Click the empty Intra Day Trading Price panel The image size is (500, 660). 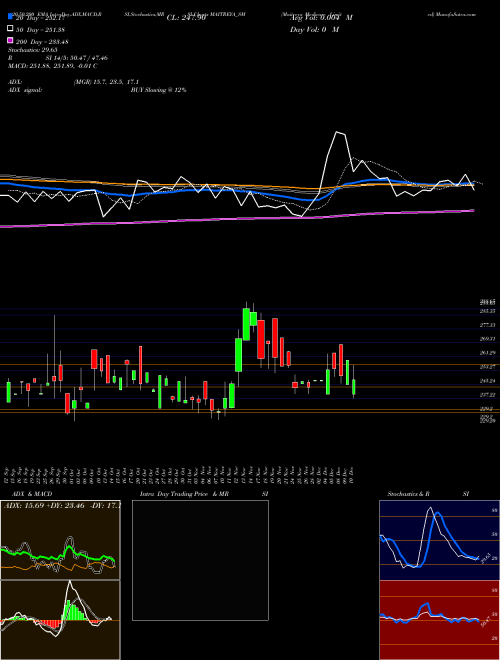point(200,560)
